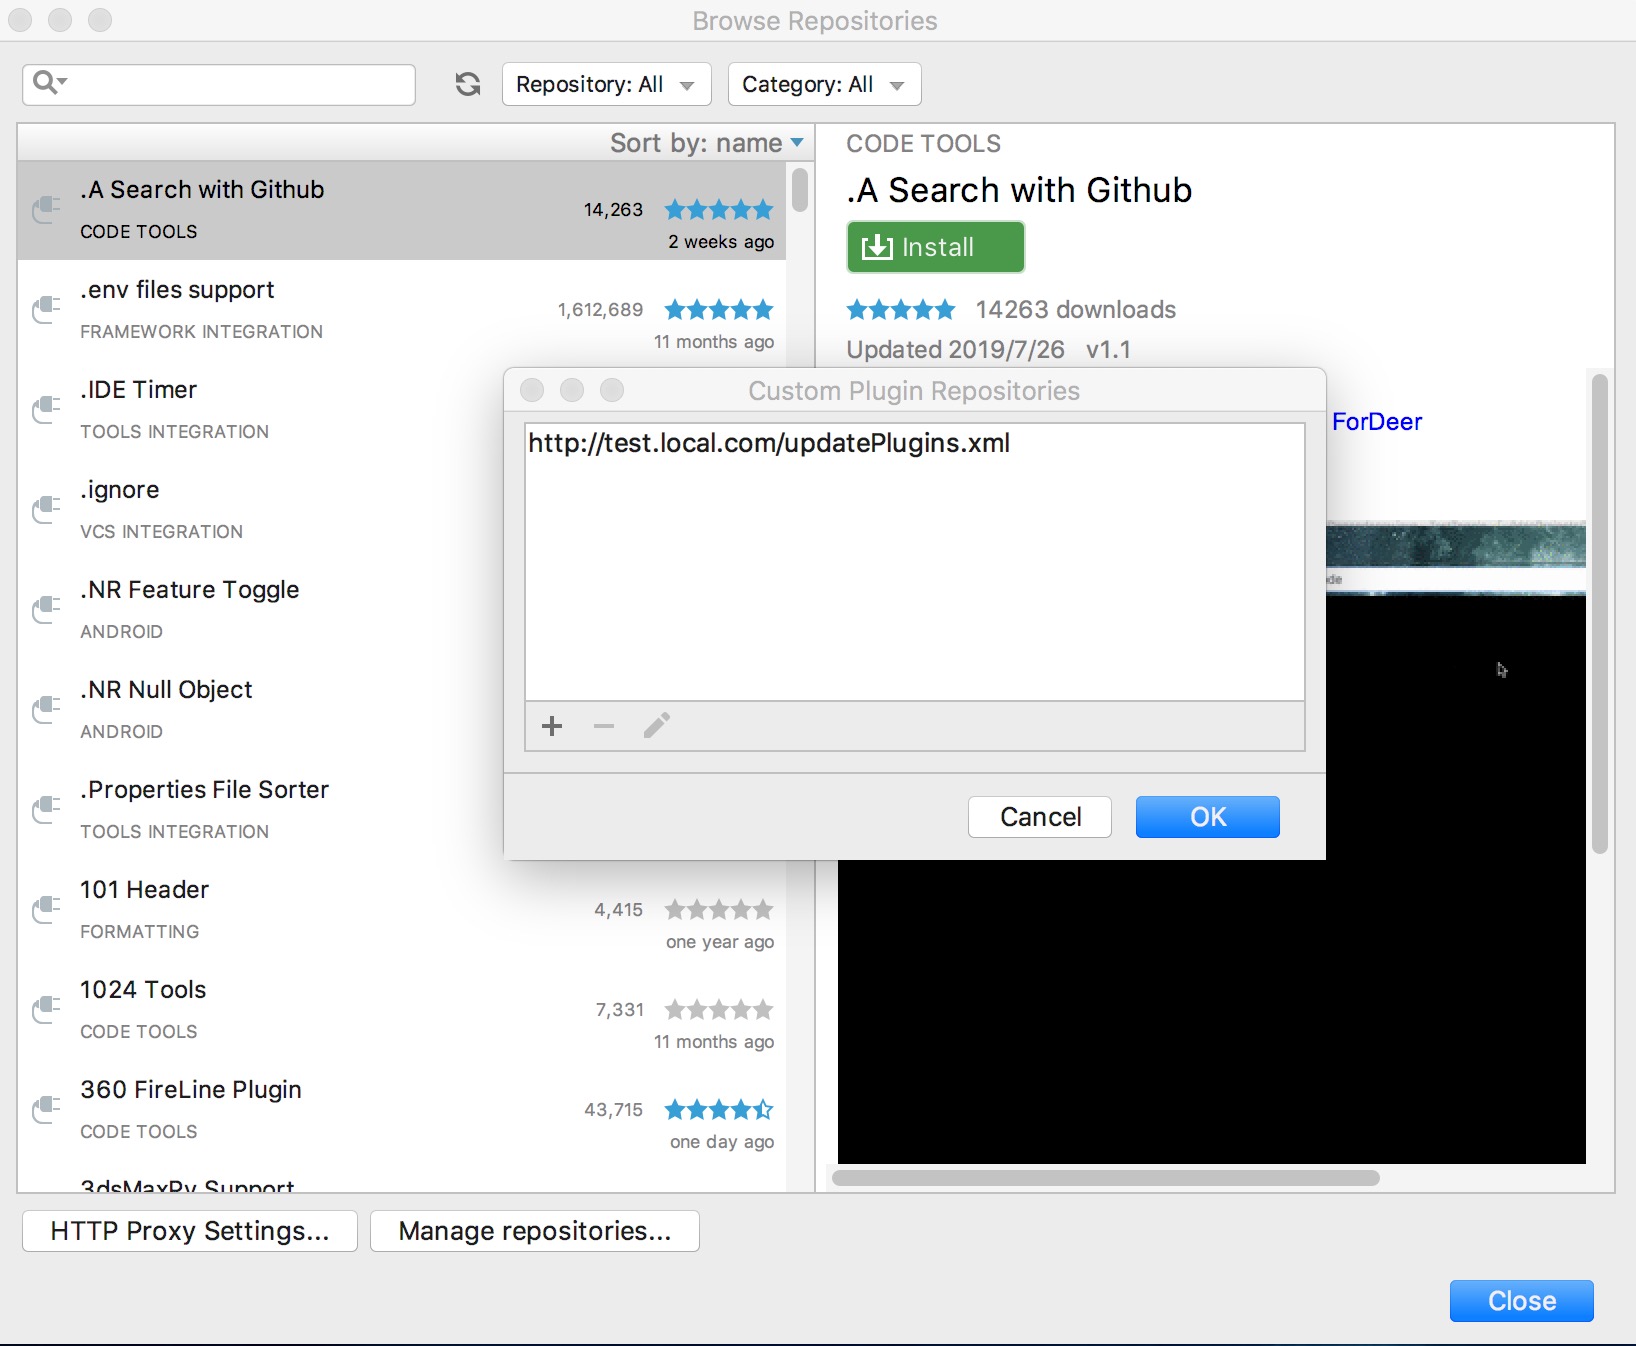This screenshot has width=1636, height=1346.
Task: Click the details panel horizontal scrollbar
Action: click(1106, 1178)
